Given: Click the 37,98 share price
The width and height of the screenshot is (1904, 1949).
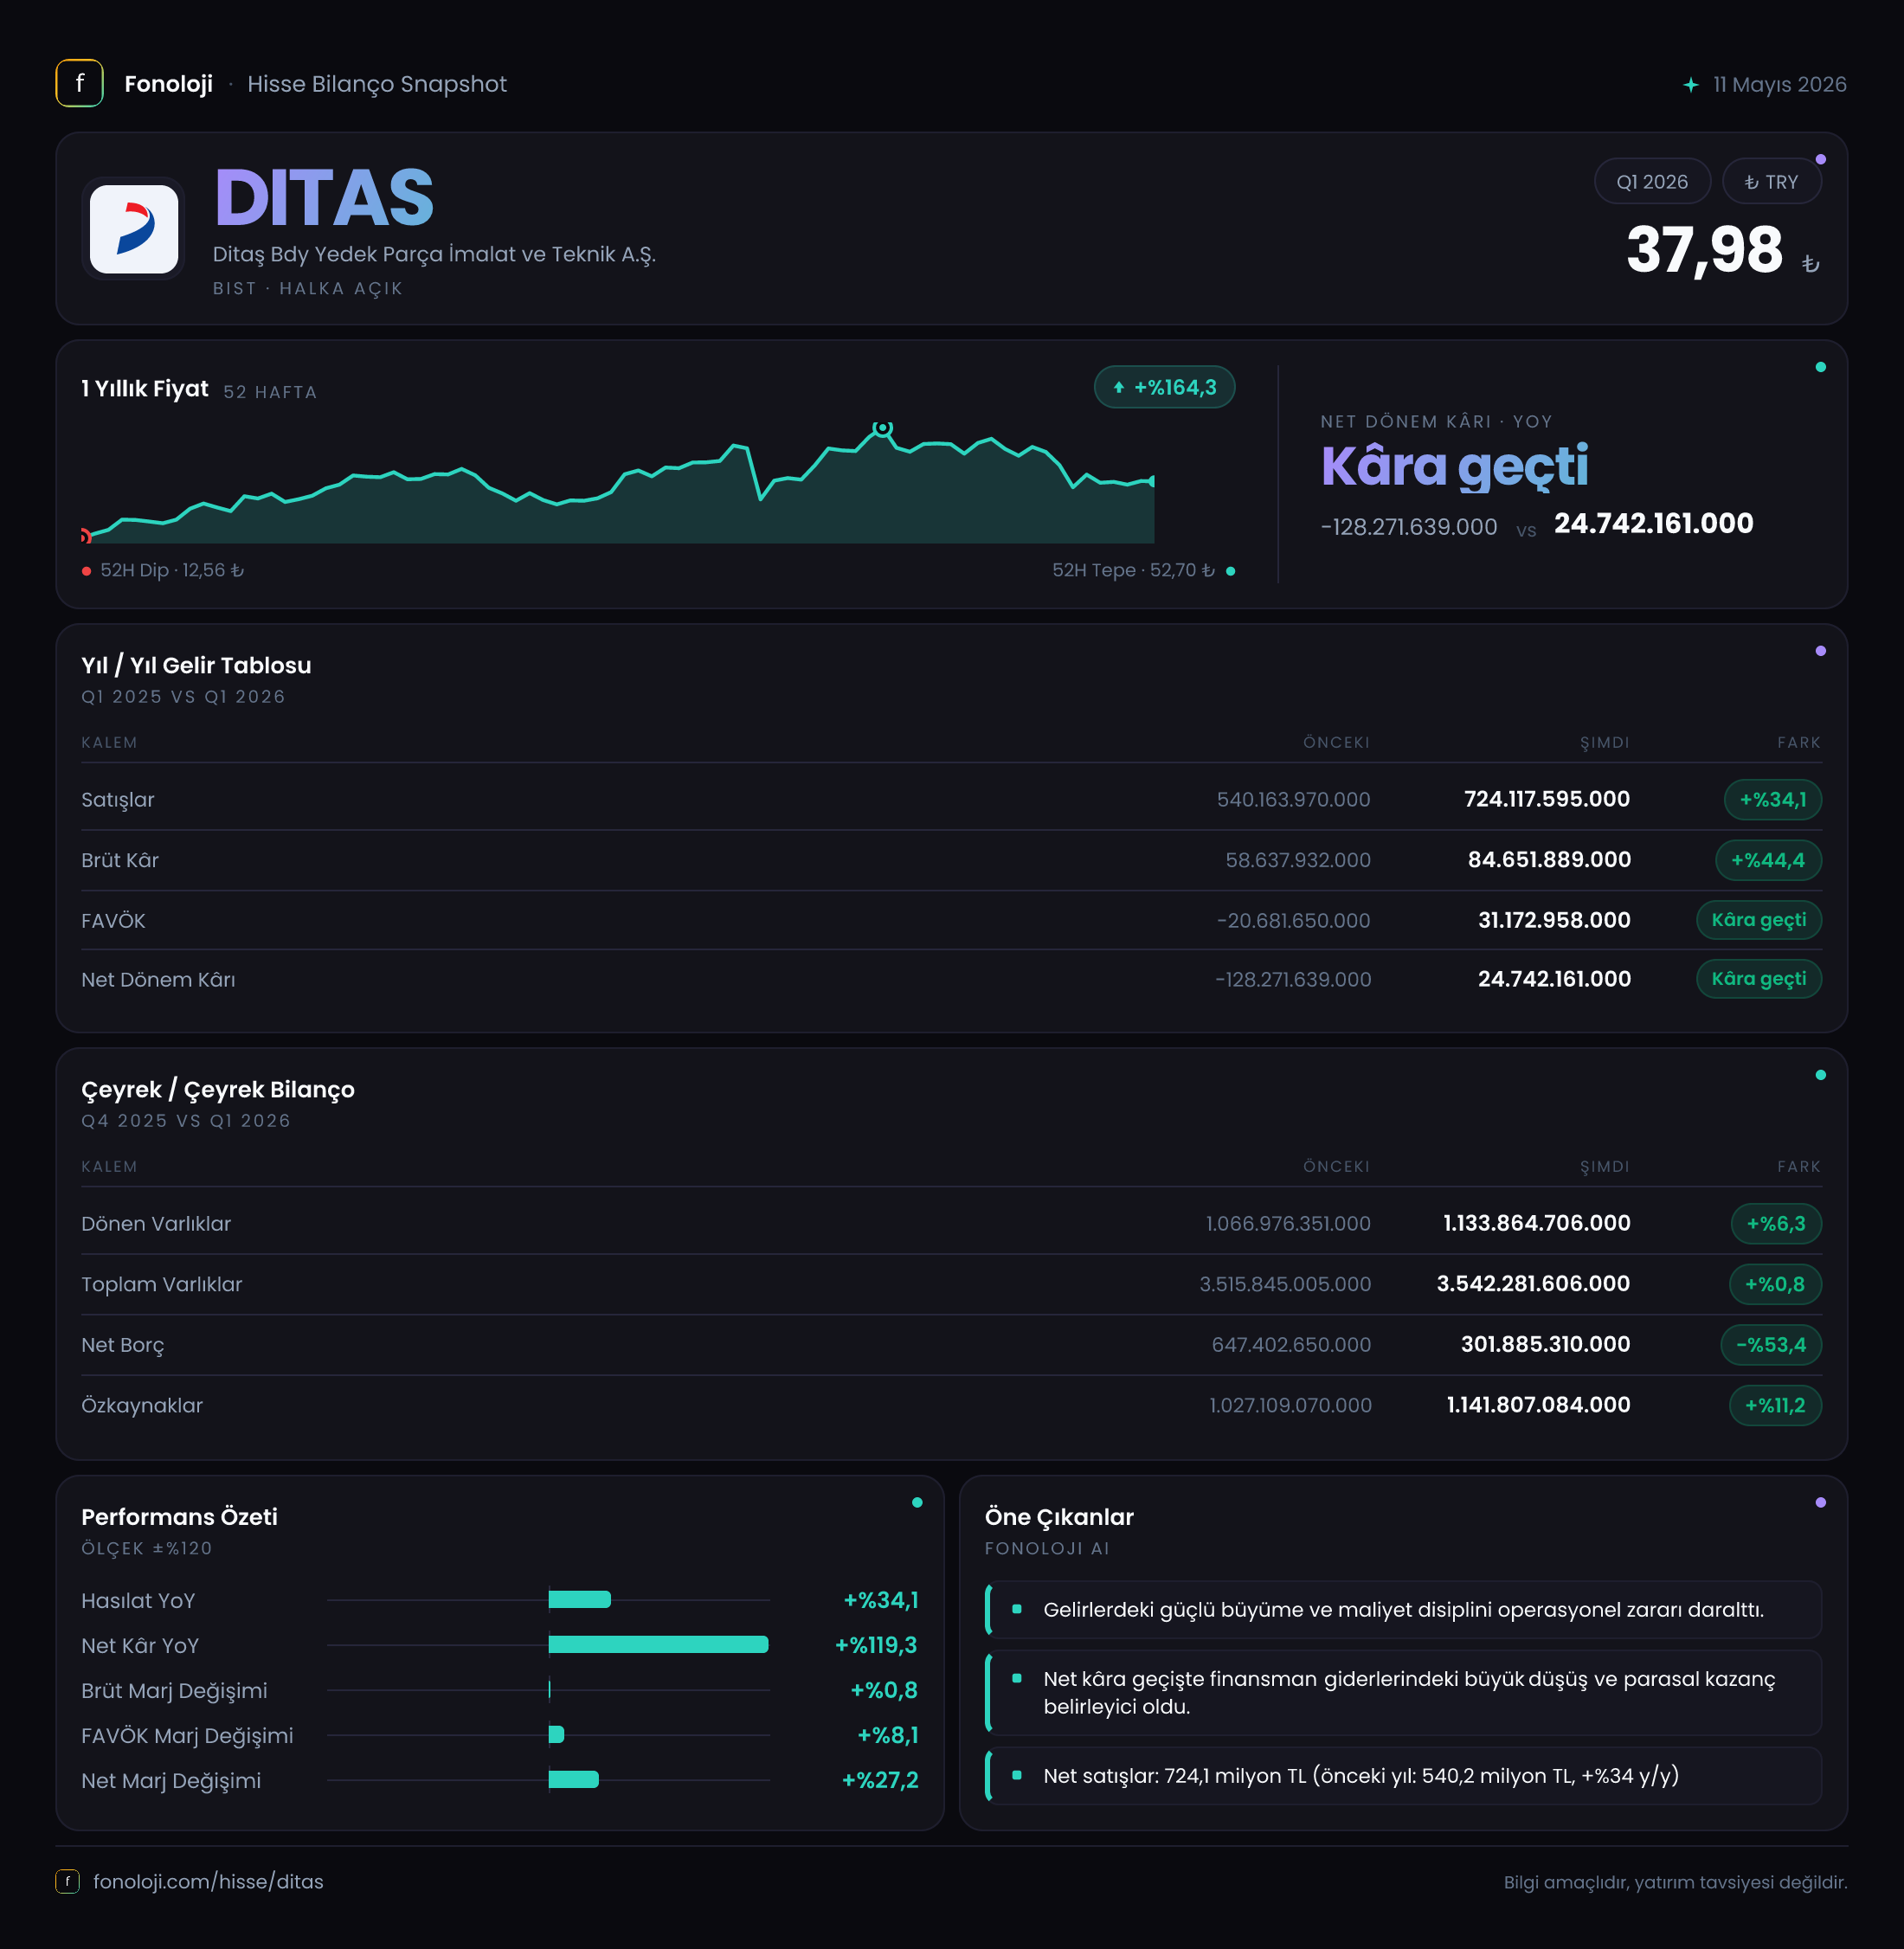Looking at the screenshot, I should (1704, 250).
